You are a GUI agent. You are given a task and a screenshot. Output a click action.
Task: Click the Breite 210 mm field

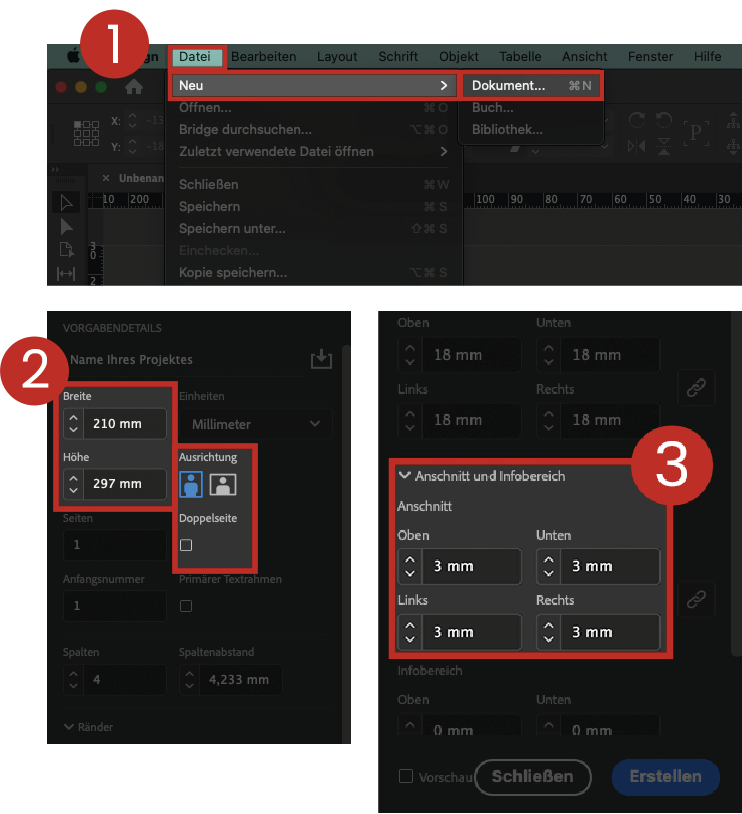125,424
